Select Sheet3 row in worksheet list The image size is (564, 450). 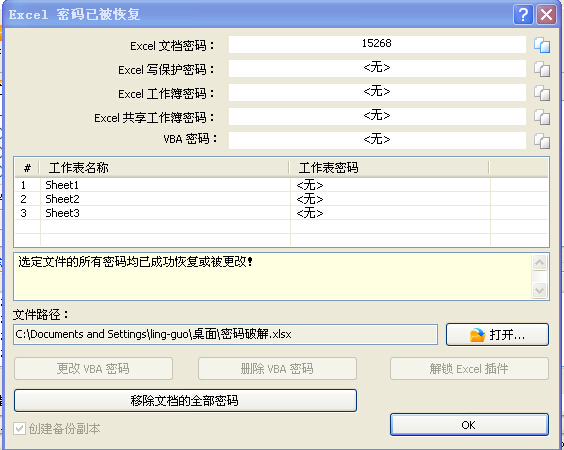click(x=282, y=213)
